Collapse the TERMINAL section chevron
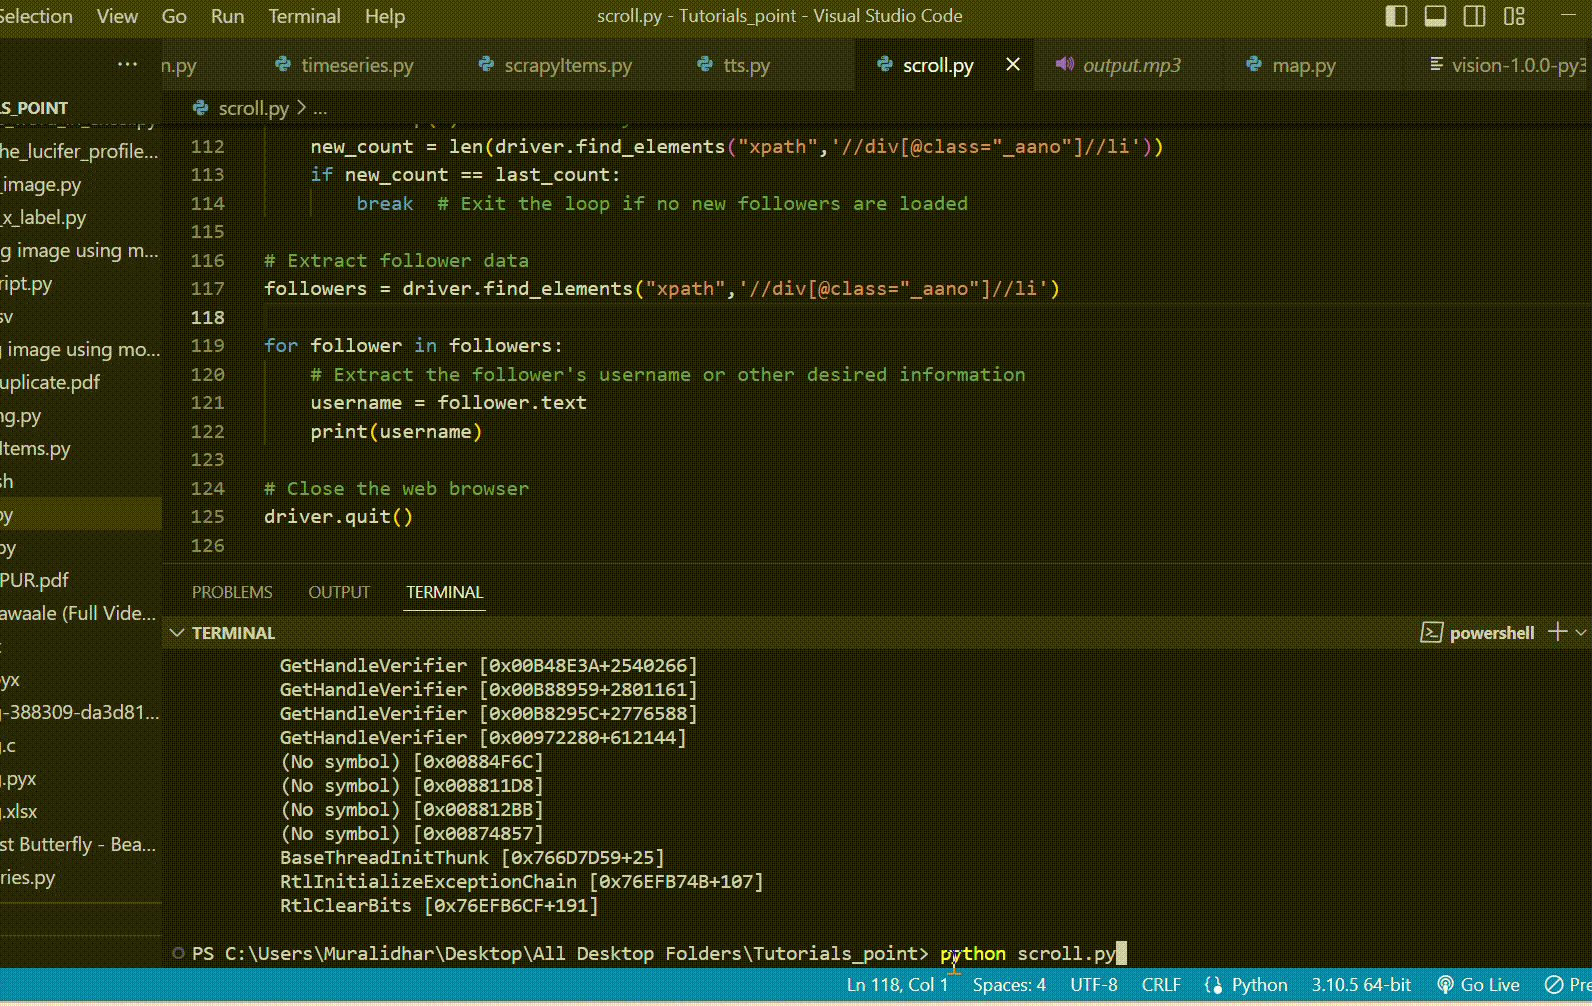The height and width of the screenshot is (1006, 1592). 177,633
